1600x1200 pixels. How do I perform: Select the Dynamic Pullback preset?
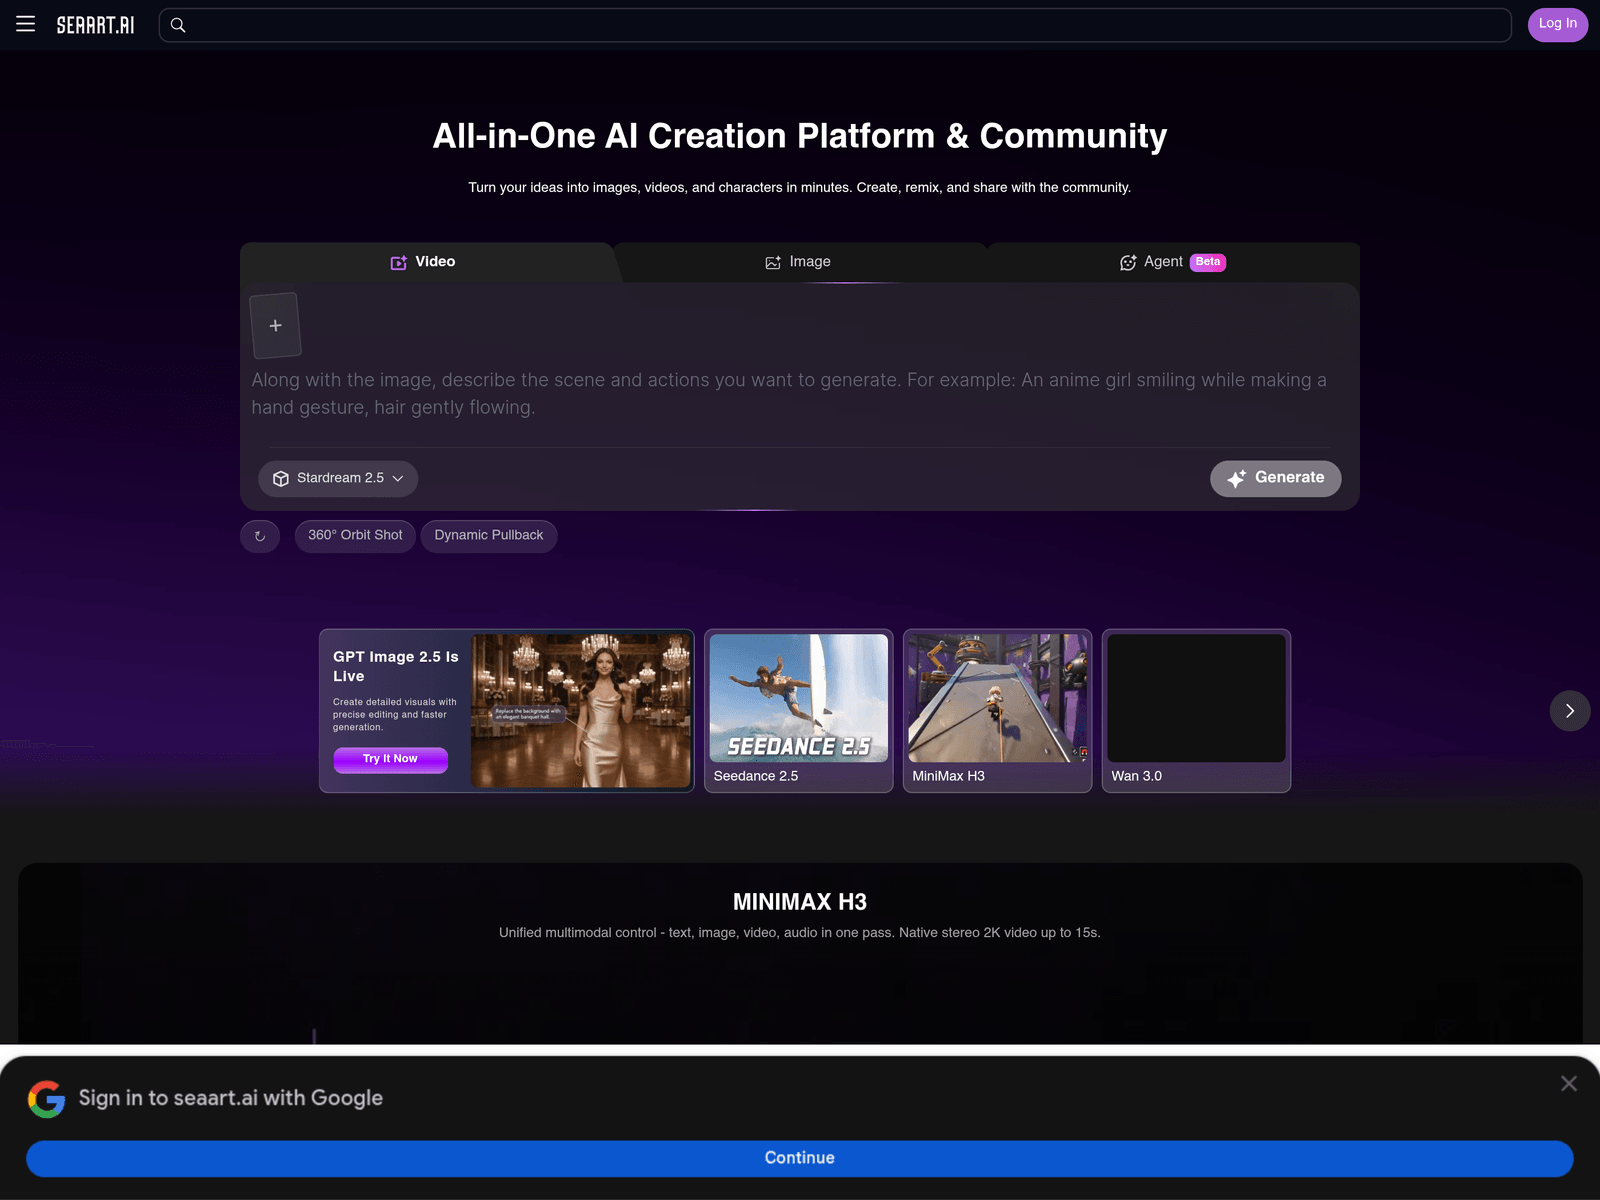(x=489, y=536)
